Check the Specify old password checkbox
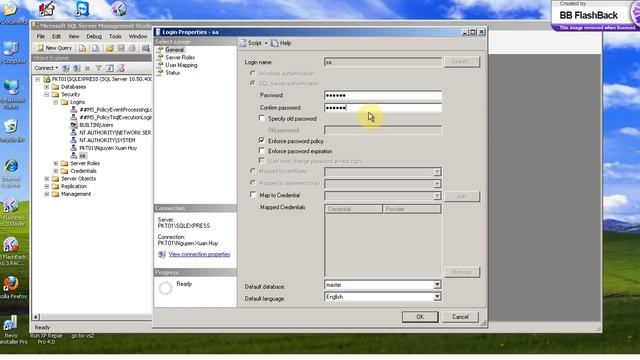The width and height of the screenshot is (640, 360). click(x=262, y=118)
